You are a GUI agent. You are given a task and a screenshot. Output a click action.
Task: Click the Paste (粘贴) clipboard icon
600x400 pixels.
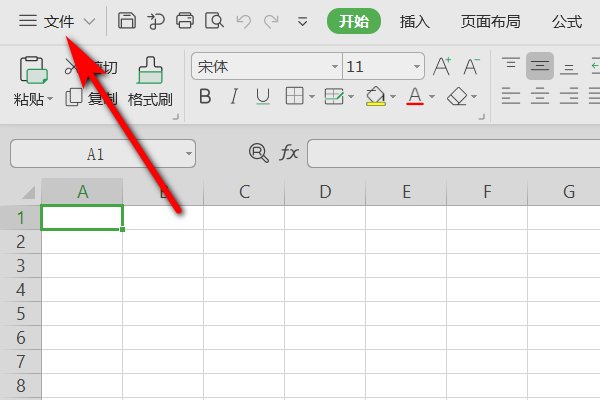34,72
